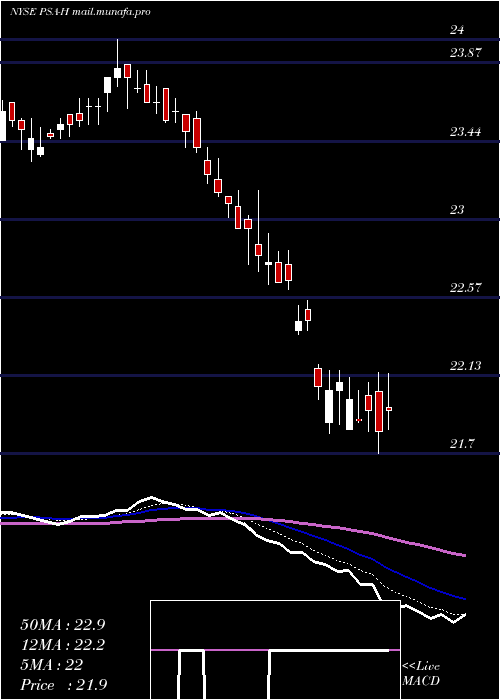Click the 24 price level label
Image resolution: width=500 pixels, height=700 pixels.
[x=457, y=30]
